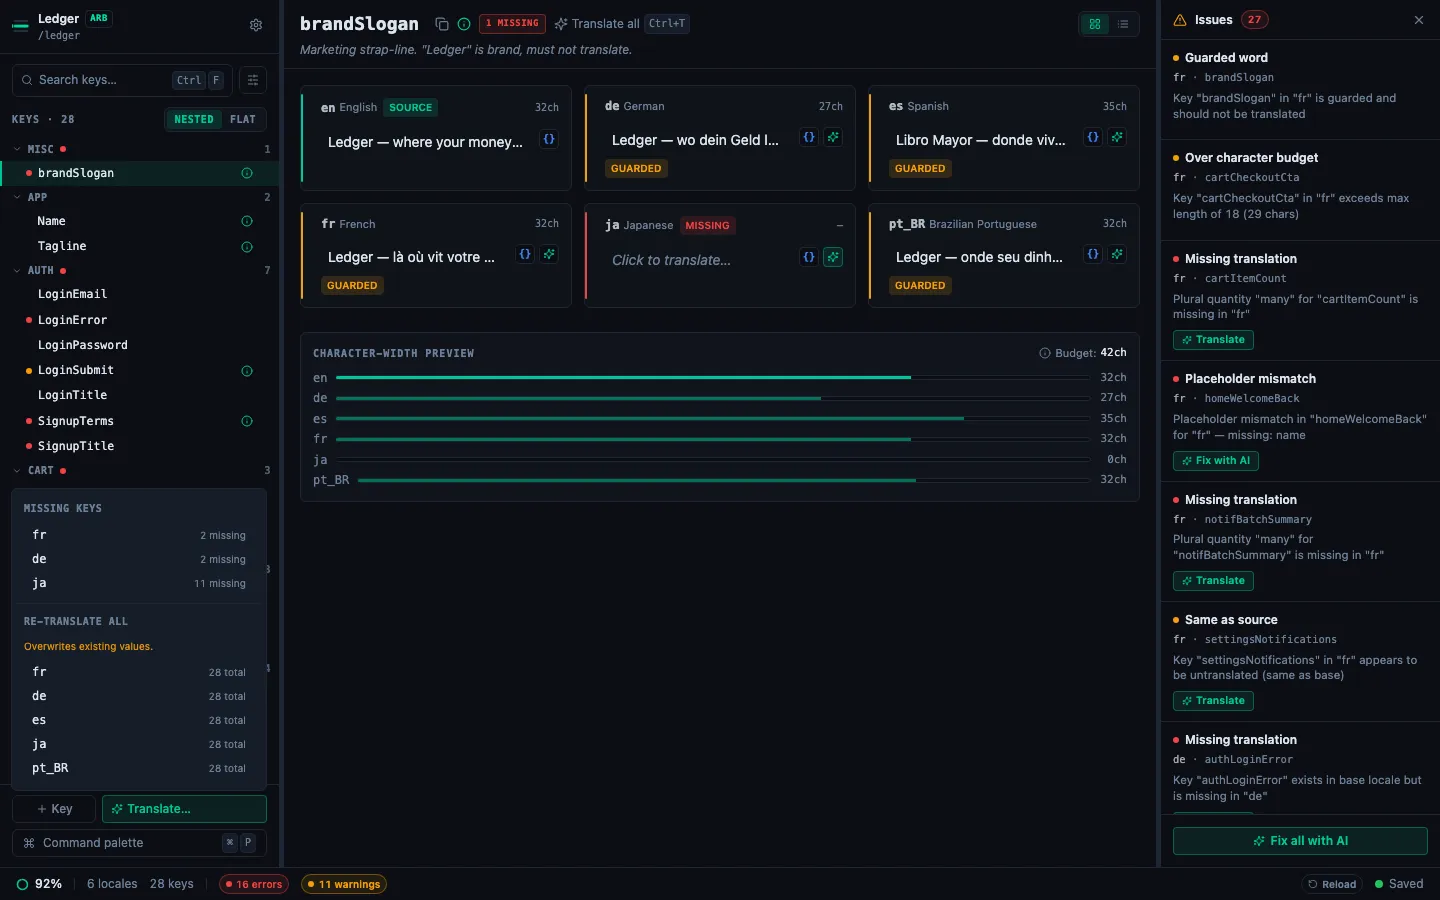Viewport: 1440px width, 900px height.
Task: Collapse the AUTH group
Action: click(17, 271)
